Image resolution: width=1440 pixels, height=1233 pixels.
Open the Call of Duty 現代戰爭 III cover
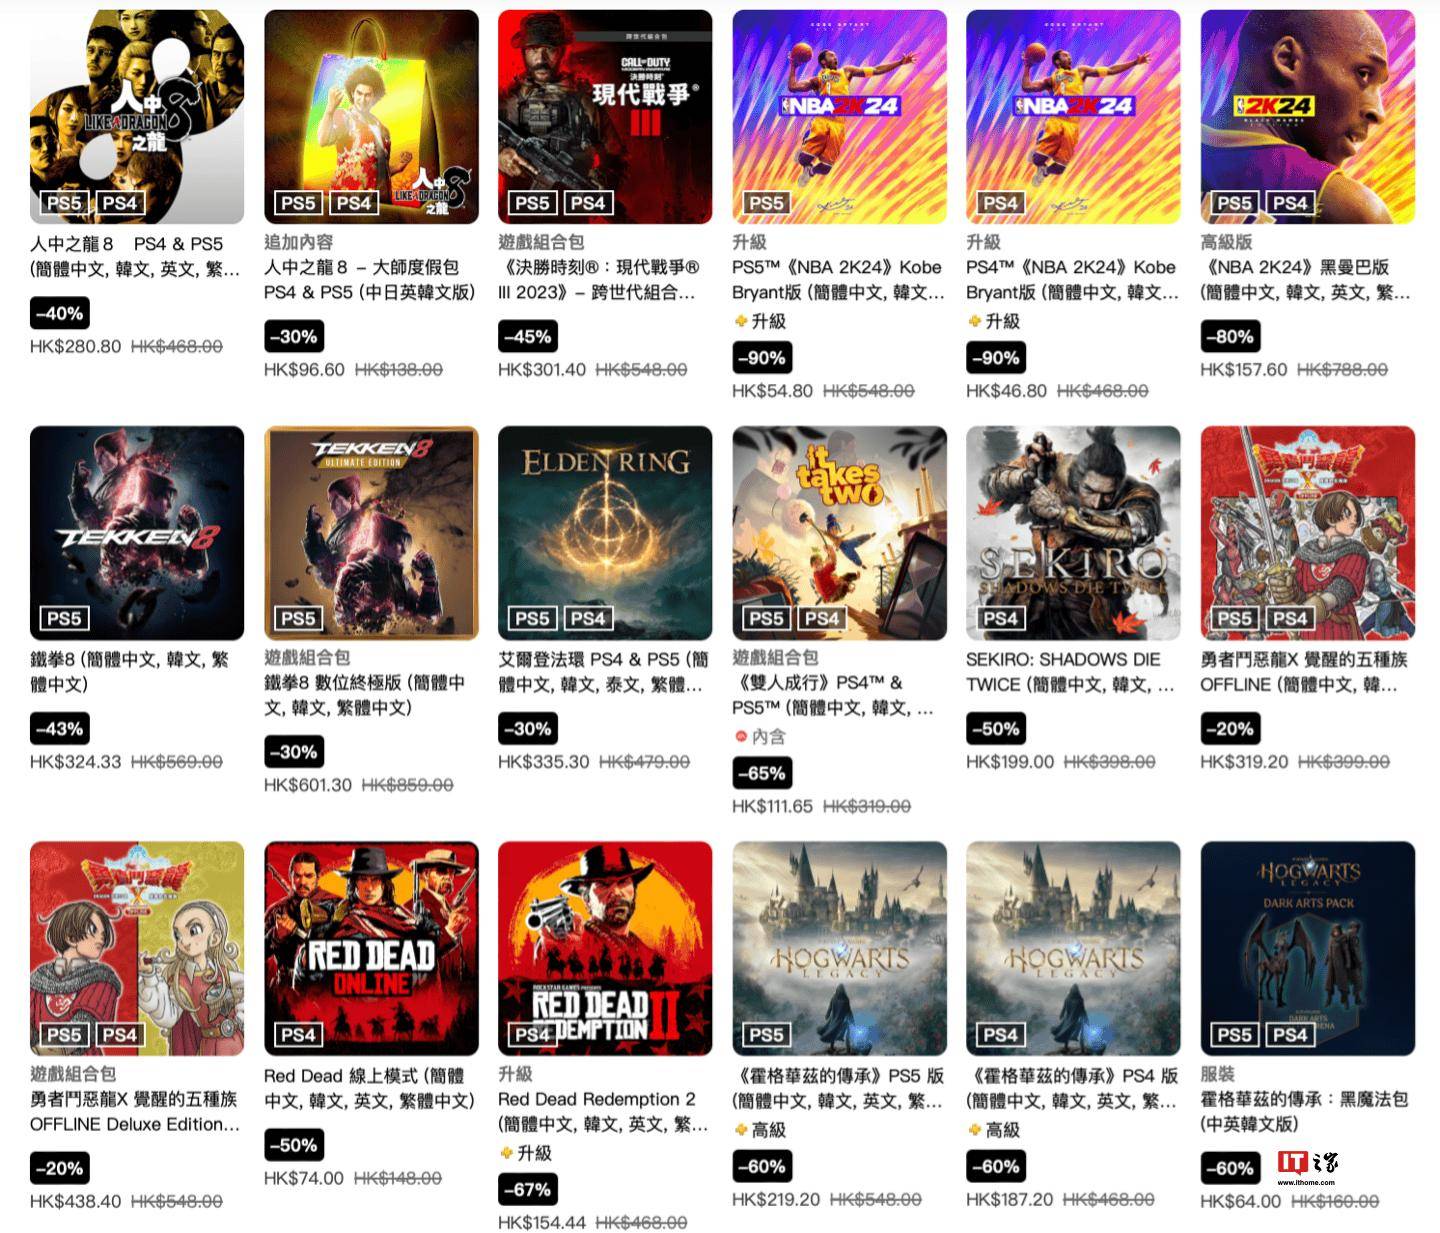click(x=605, y=117)
